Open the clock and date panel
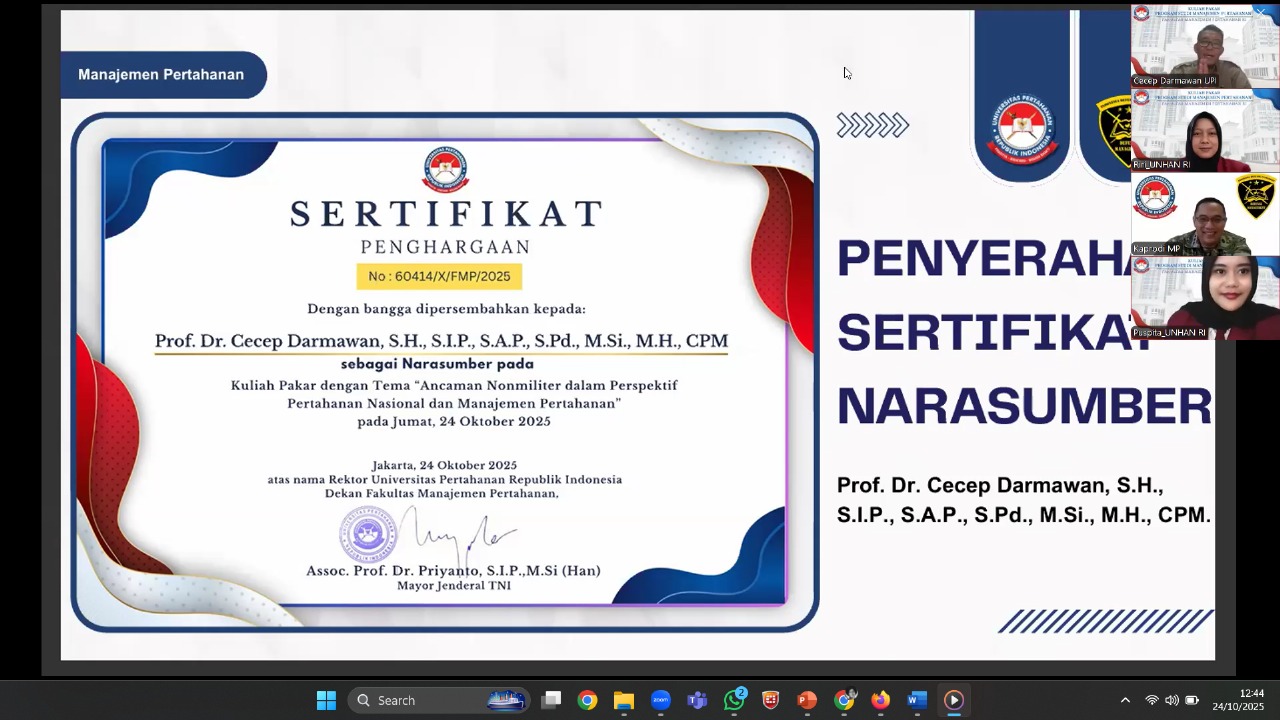Viewport: 1280px width, 720px height. [1238, 700]
